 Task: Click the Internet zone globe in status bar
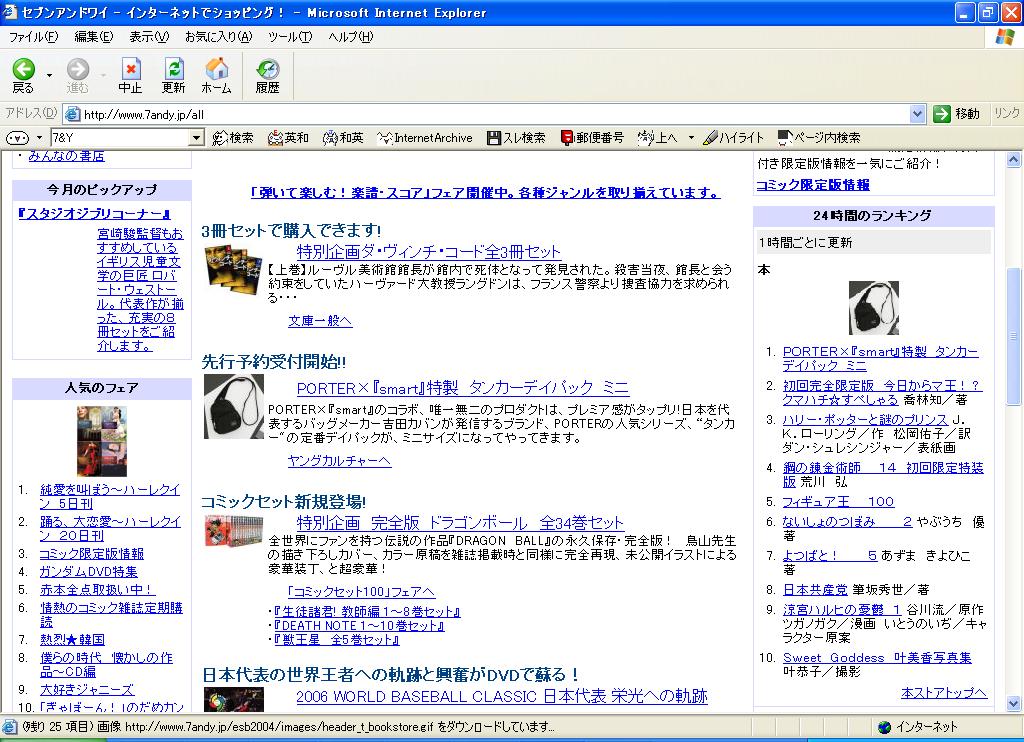tap(885, 727)
